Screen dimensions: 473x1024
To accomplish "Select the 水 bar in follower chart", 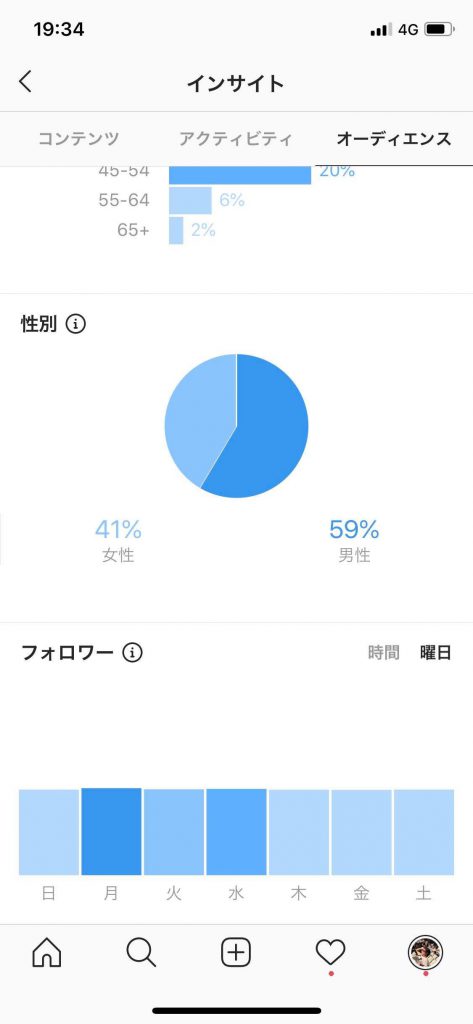I will pos(236,832).
